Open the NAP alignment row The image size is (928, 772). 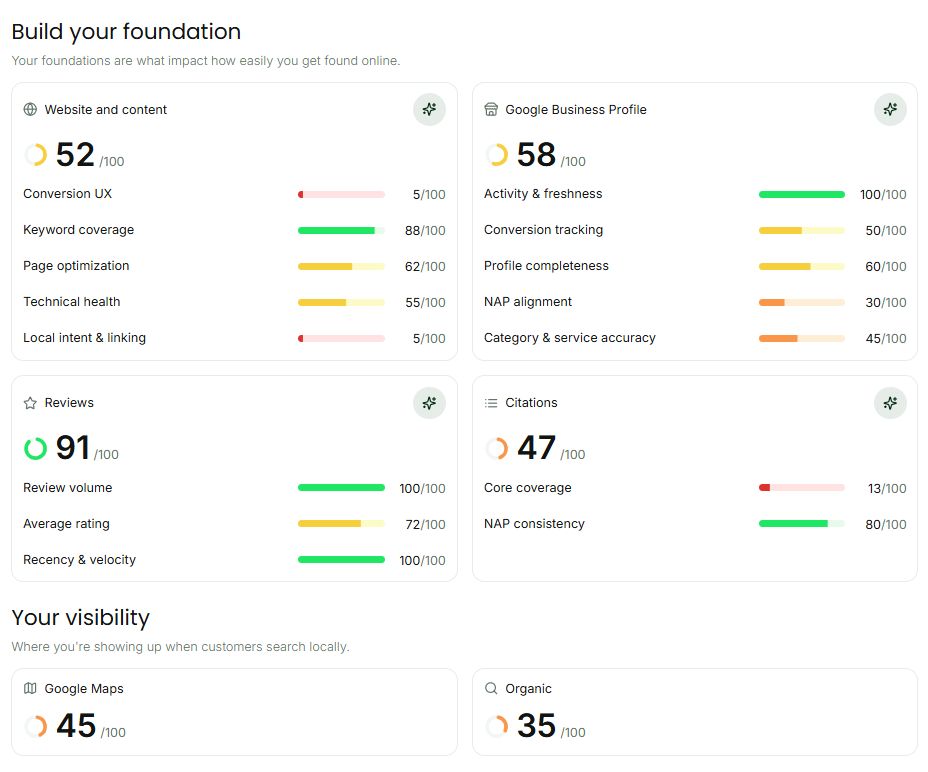pyautogui.click(x=695, y=302)
